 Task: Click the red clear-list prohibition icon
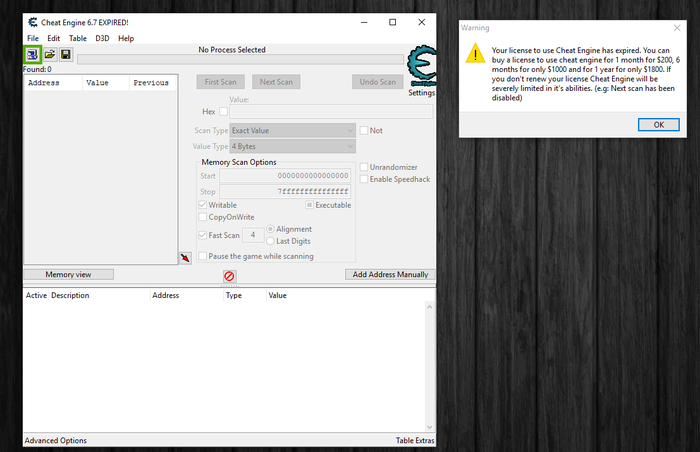tap(229, 276)
